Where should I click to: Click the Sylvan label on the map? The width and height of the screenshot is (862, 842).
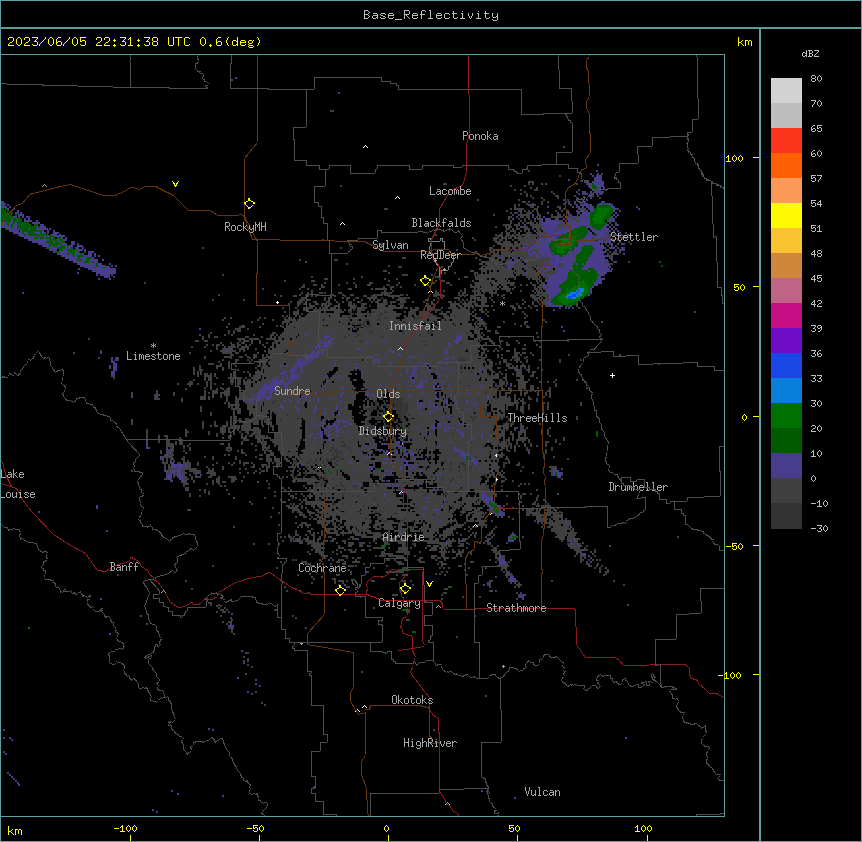pos(390,245)
